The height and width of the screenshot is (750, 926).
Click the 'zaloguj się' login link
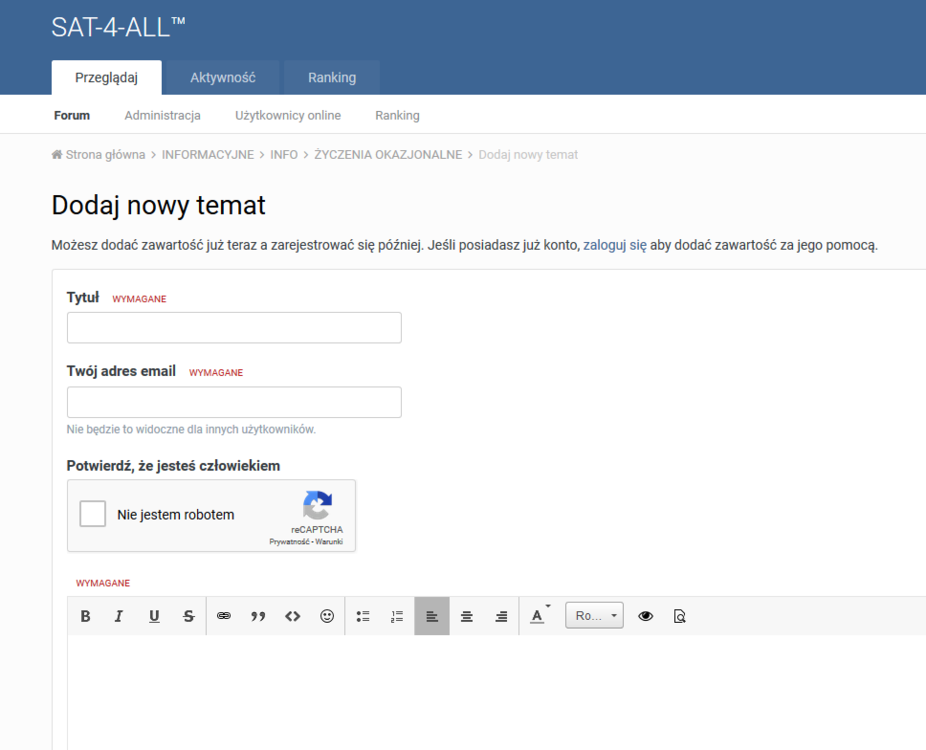pos(615,244)
